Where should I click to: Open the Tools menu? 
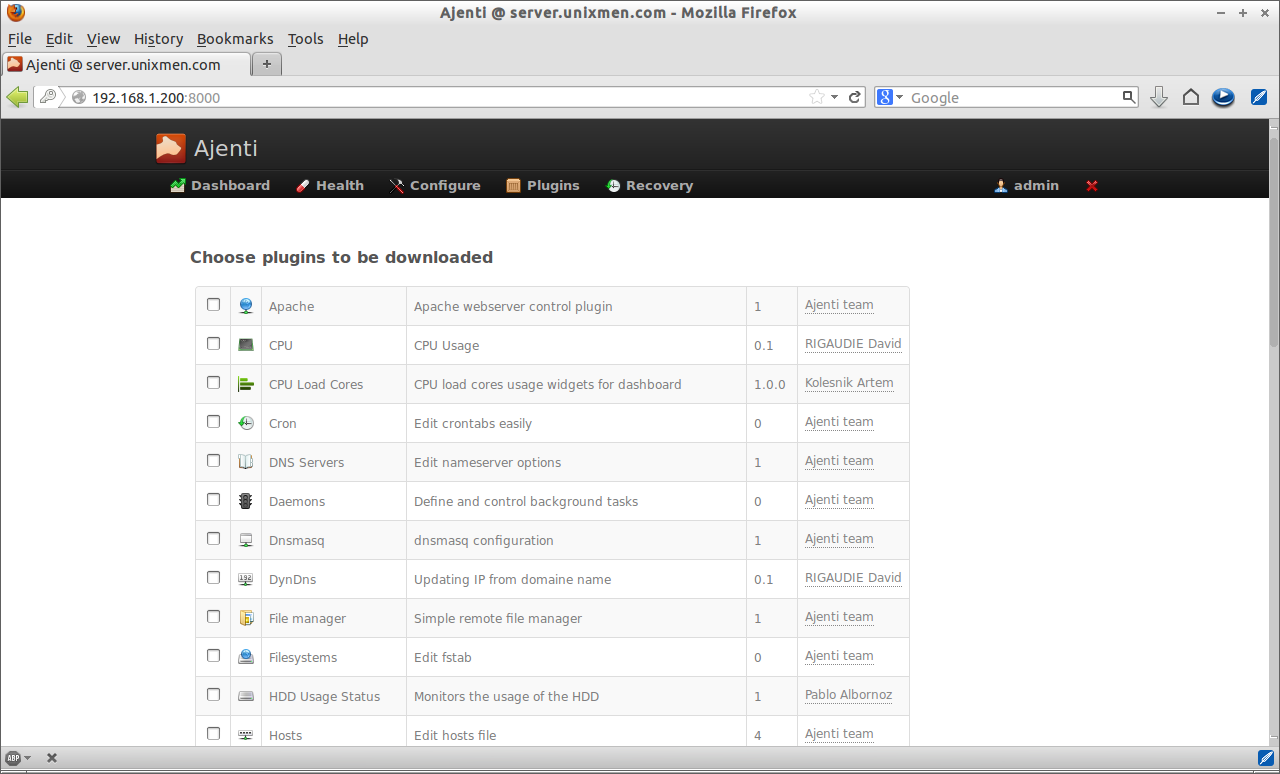pos(306,39)
